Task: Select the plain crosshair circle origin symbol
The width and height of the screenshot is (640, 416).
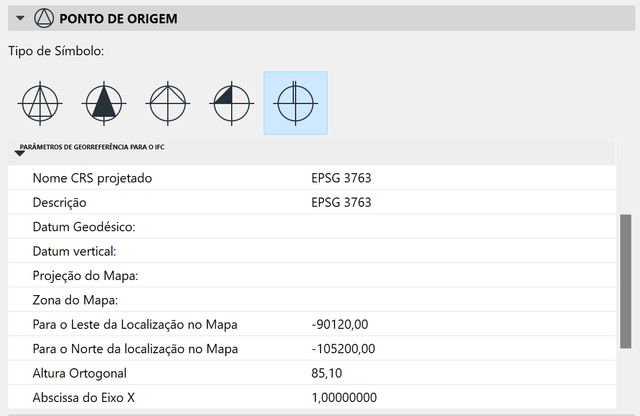Action: pos(296,103)
